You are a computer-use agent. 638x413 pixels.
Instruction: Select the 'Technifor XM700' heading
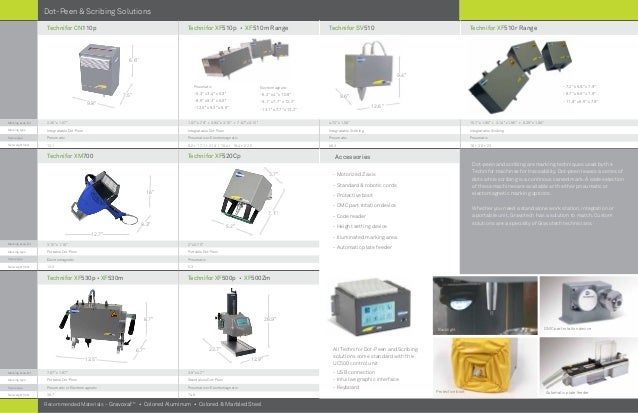tap(70, 156)
